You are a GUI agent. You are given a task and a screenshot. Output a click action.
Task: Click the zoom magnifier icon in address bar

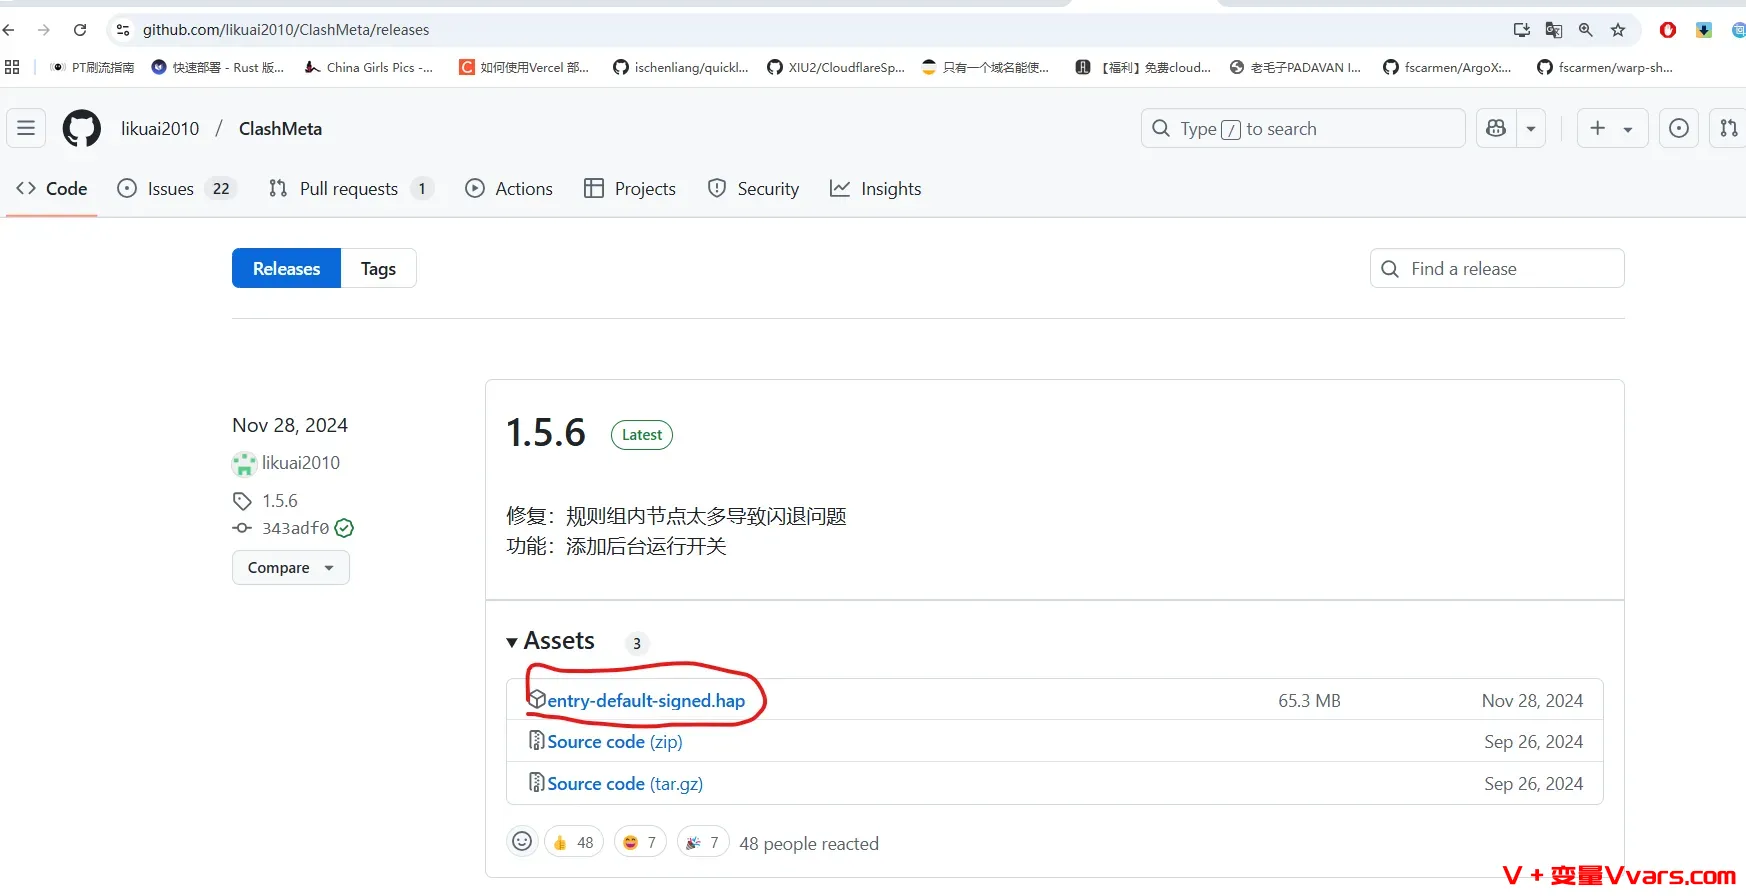(x=1586, y=30)
